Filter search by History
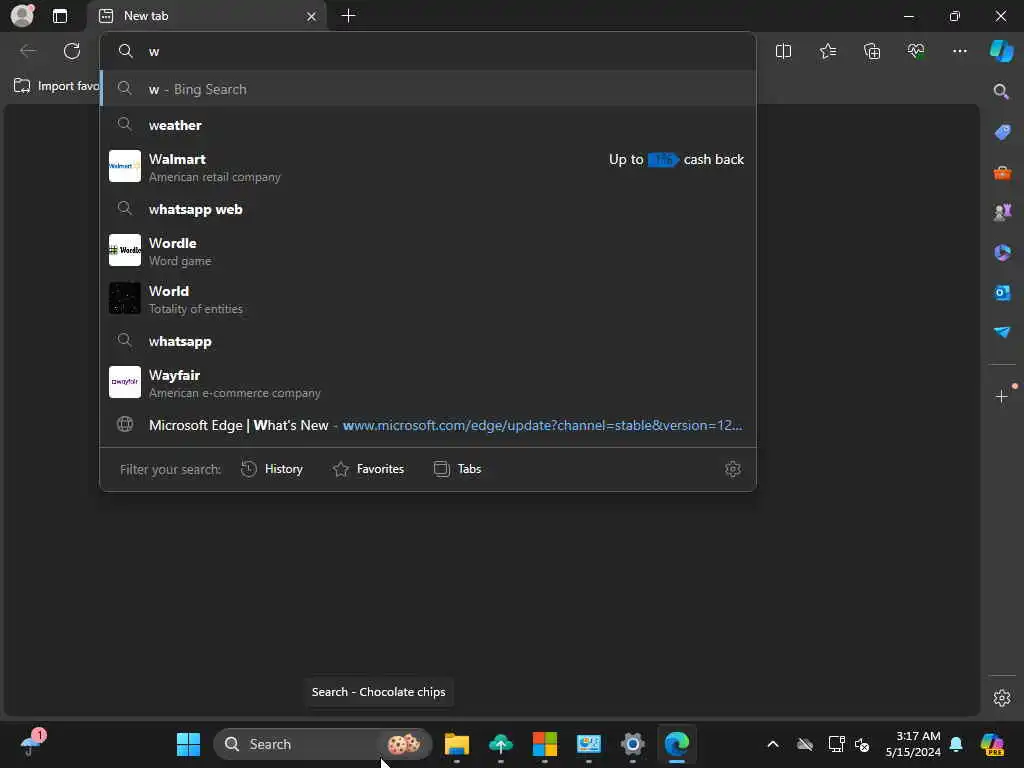 272,469
